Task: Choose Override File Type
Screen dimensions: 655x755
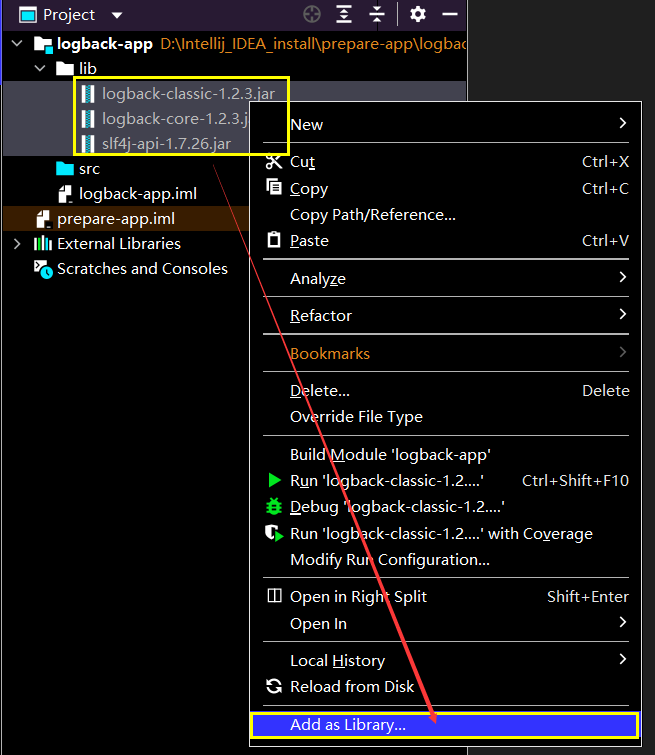Action: point(445,417)
